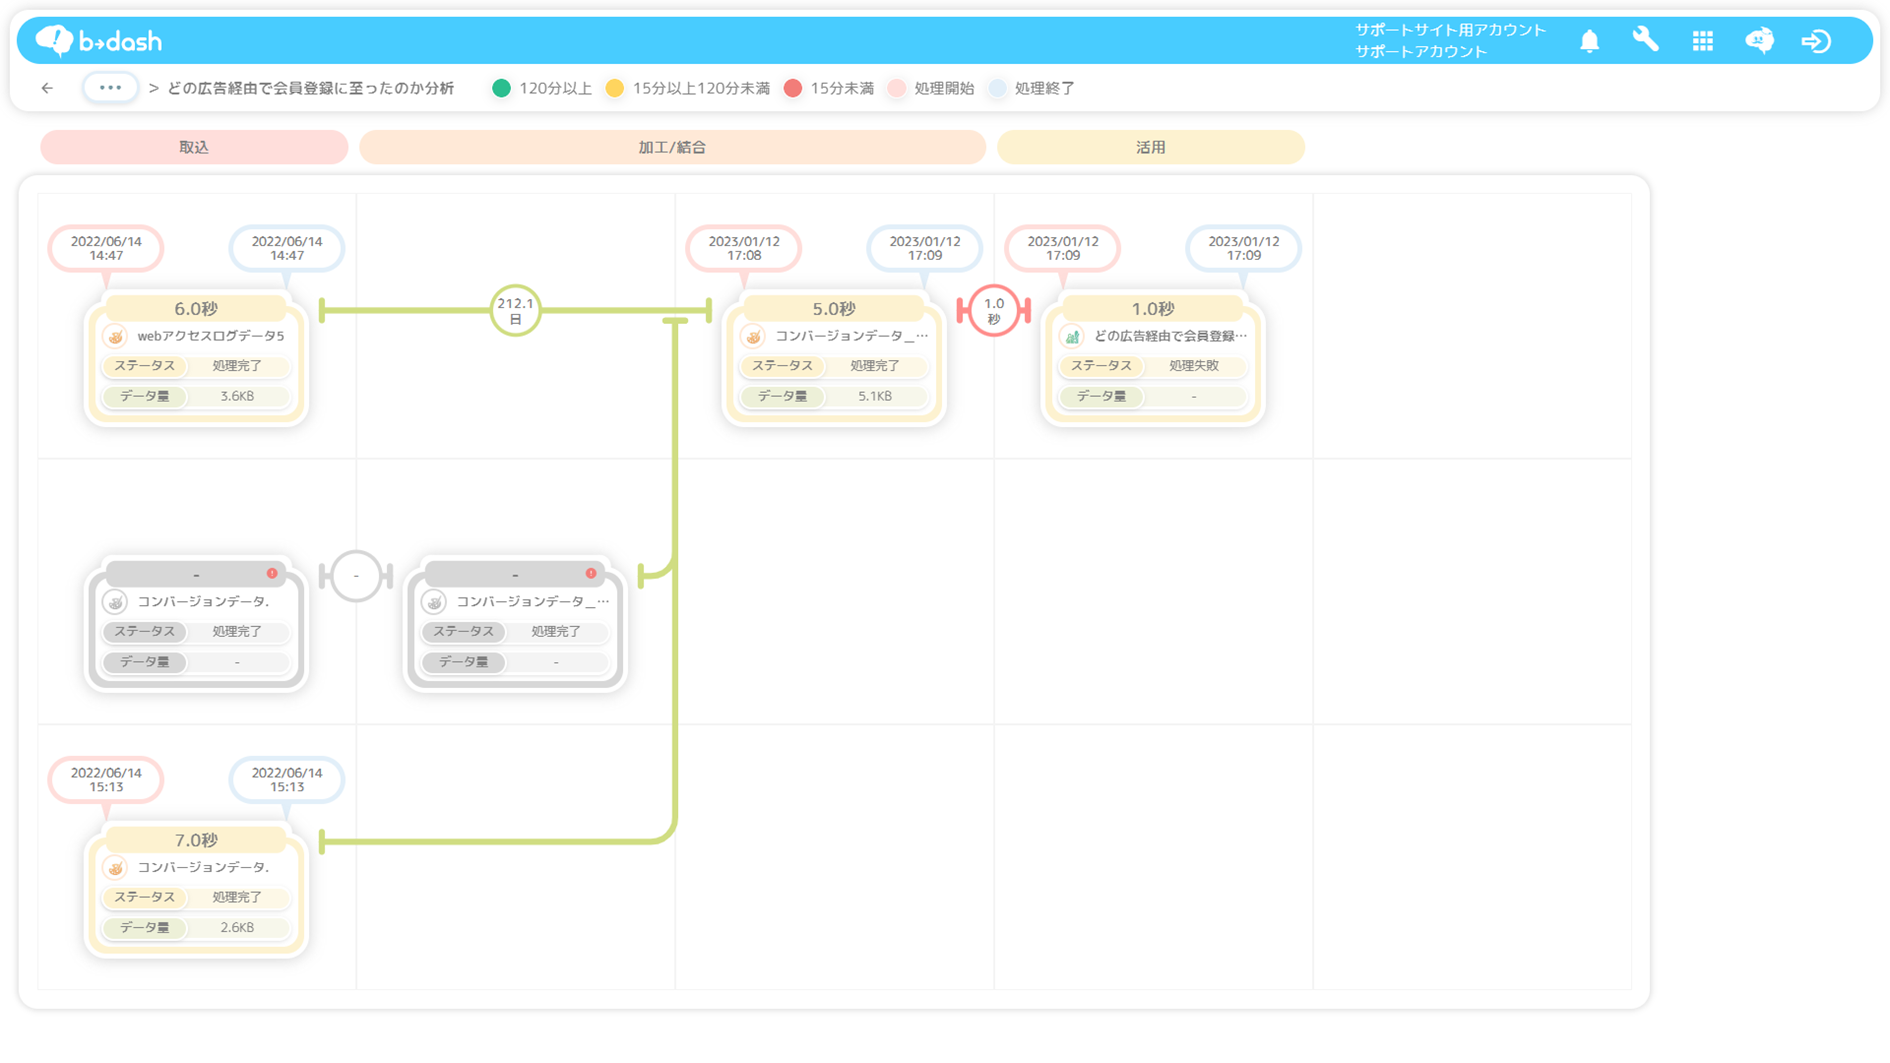Select the 加工/結合 stage tab

pos(672,147)
